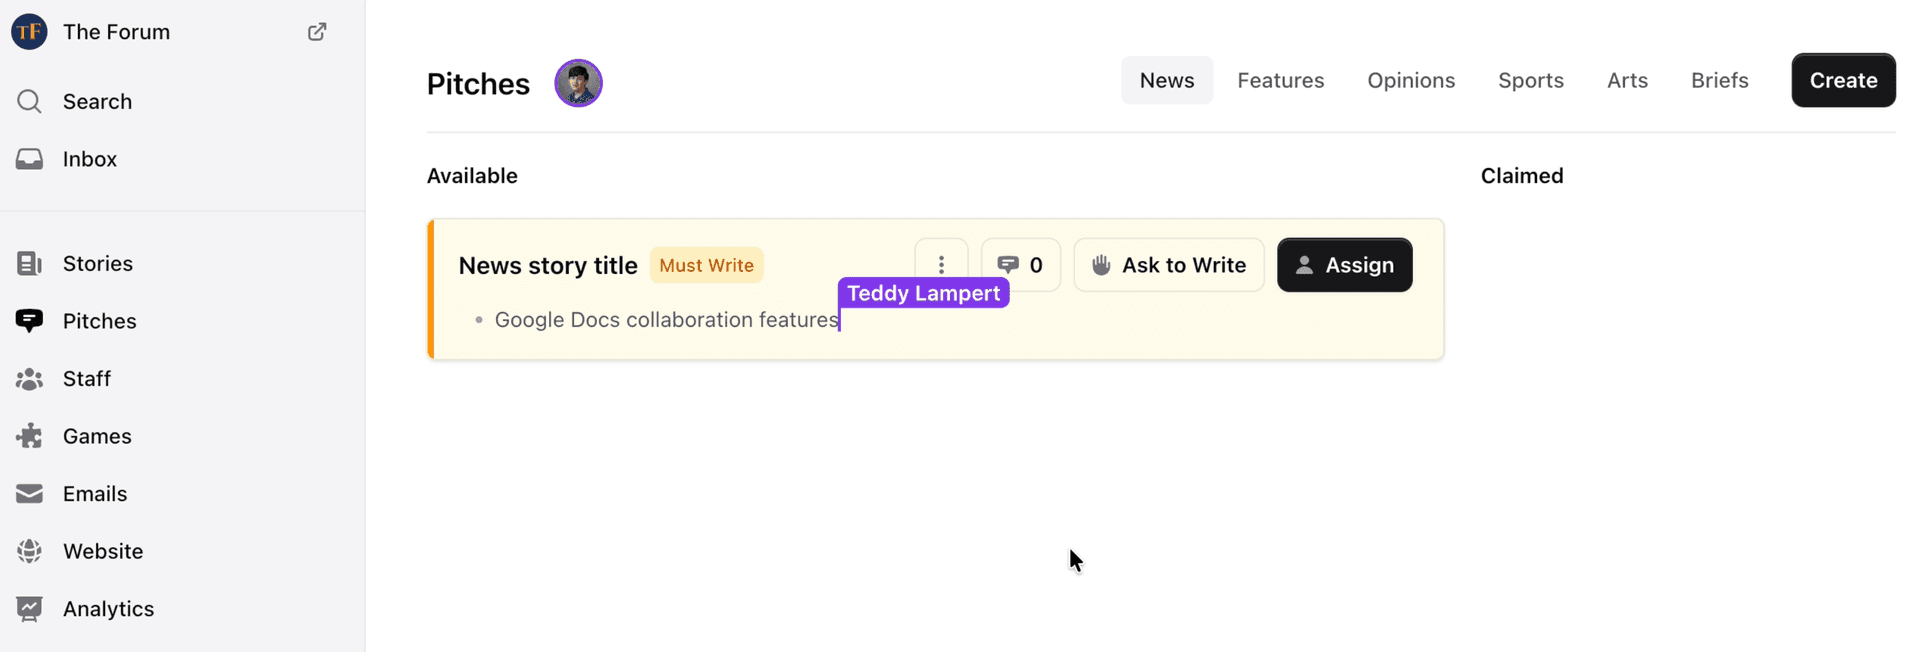The height and width of the screenshot is (652, 1920).
Task: Switch to the Sports tab
Action: pos(1530,80)
